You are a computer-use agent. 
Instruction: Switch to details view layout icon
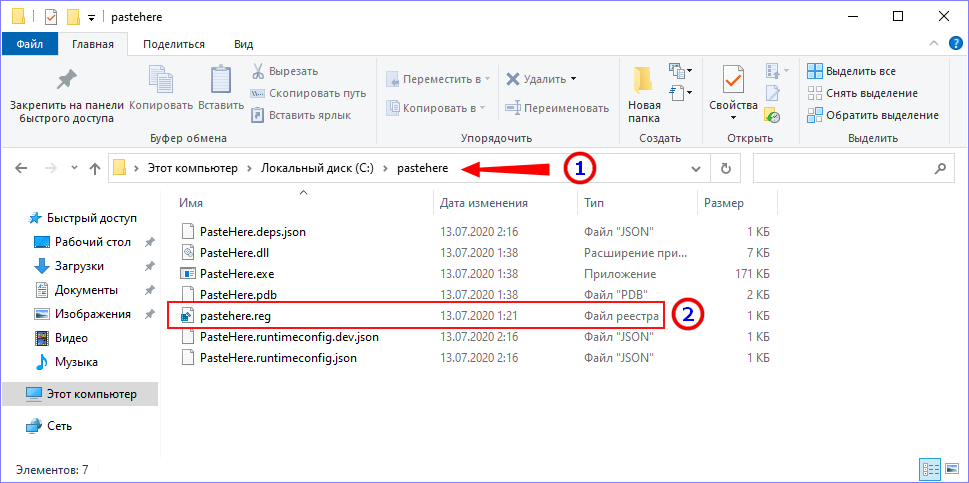(930, 468)
